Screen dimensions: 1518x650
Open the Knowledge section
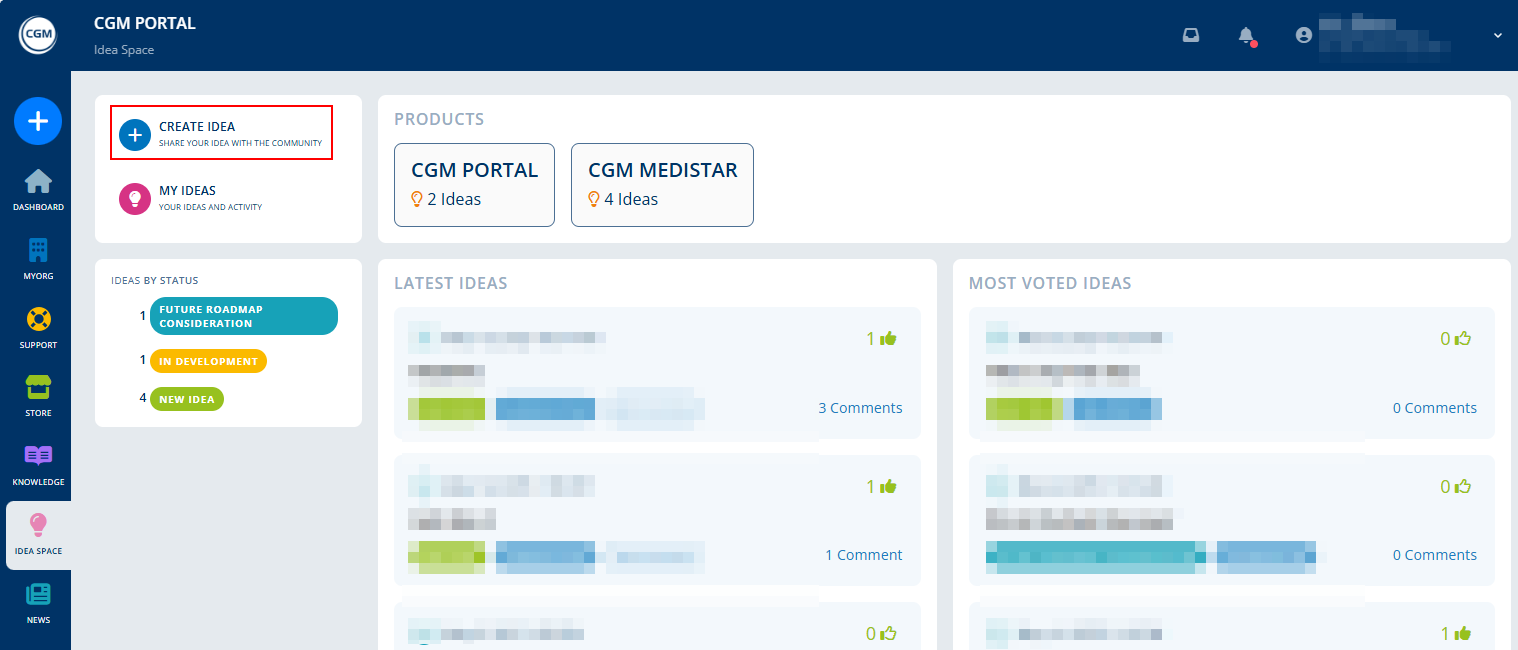tap(38, 465)
